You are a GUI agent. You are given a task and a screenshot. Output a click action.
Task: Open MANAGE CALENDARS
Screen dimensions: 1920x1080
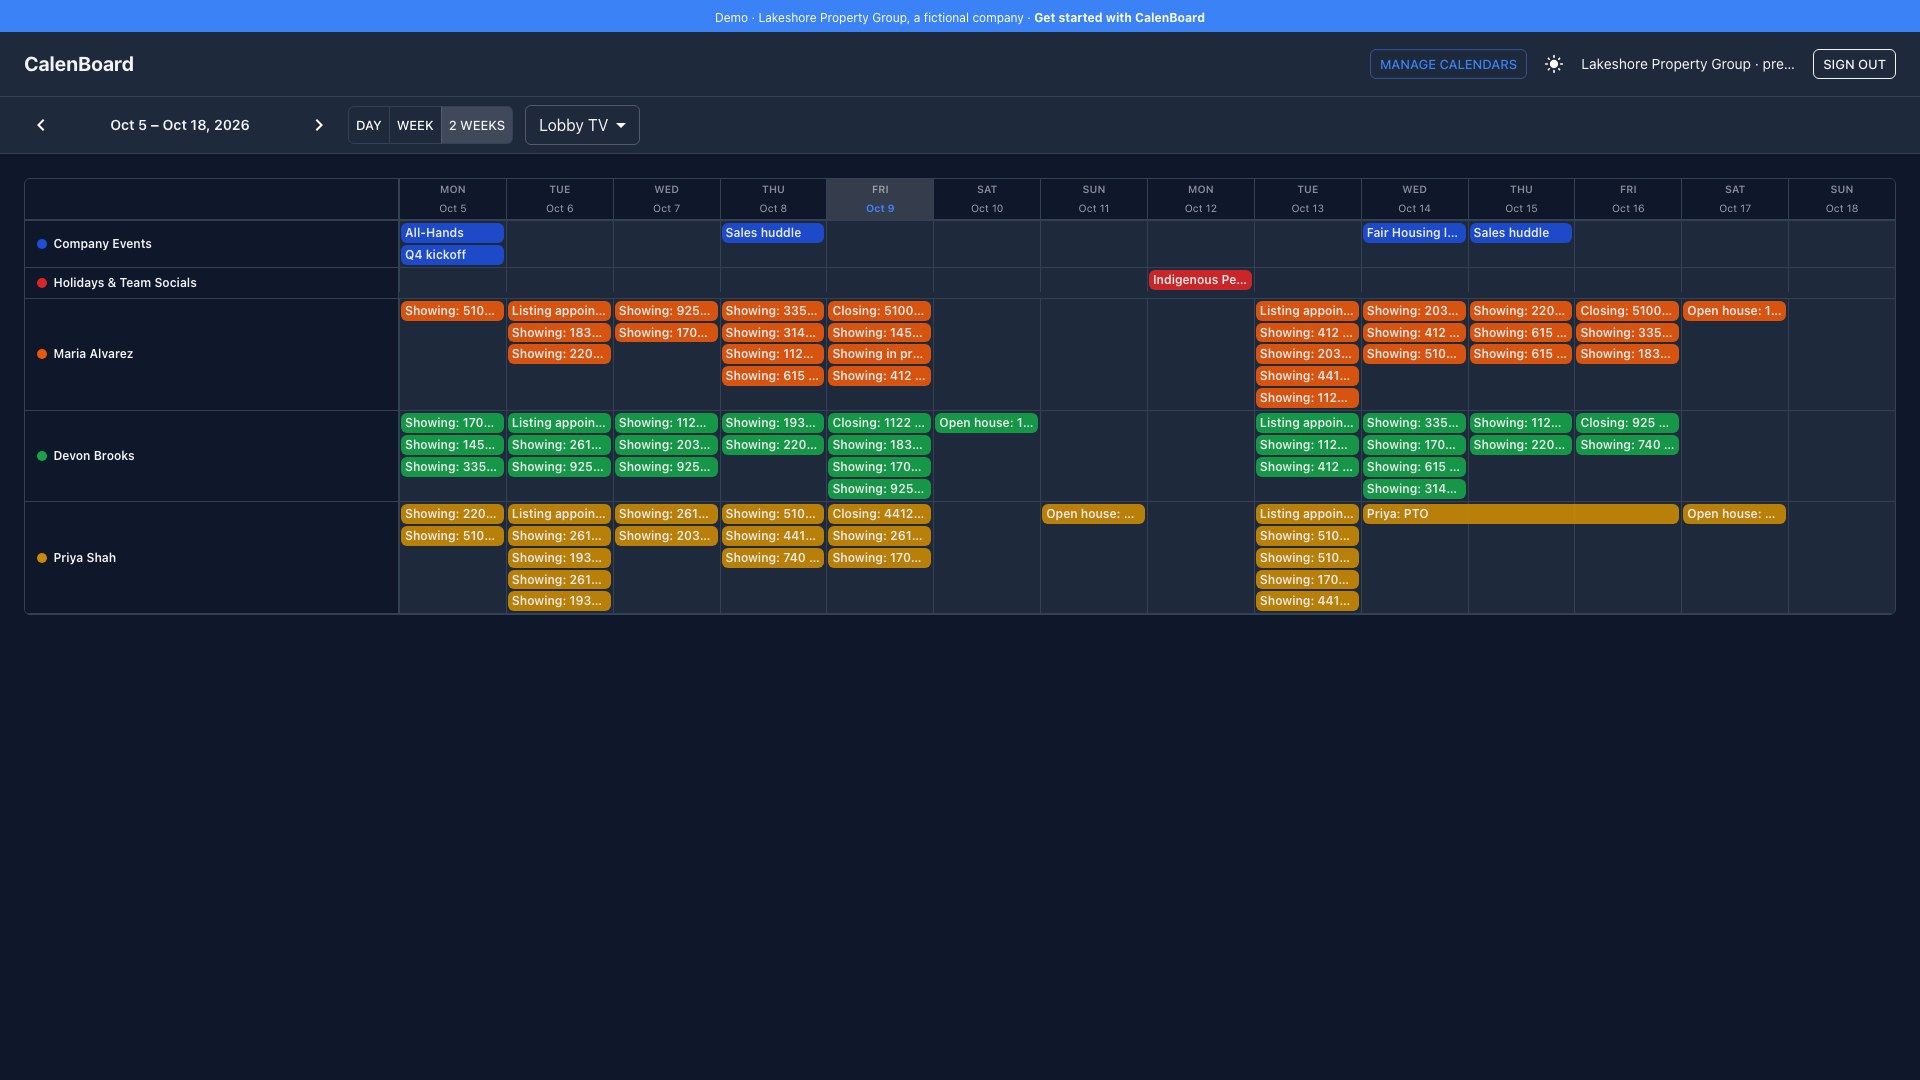pos(1448,64)
